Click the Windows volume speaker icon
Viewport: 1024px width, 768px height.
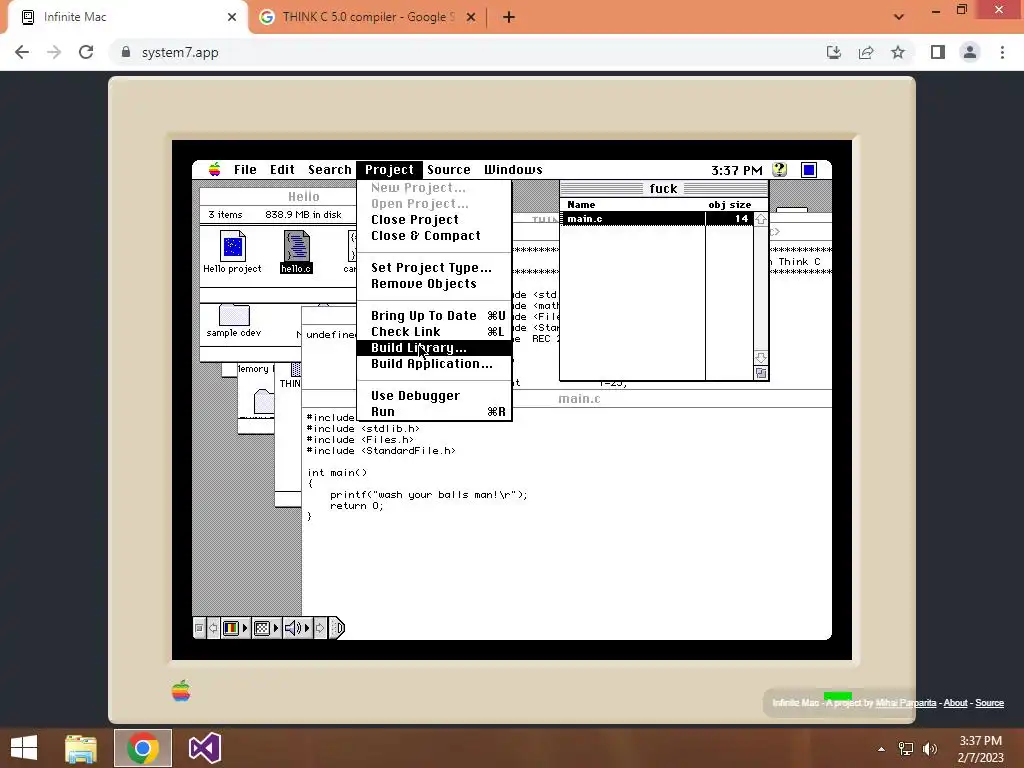click(930, 748)
